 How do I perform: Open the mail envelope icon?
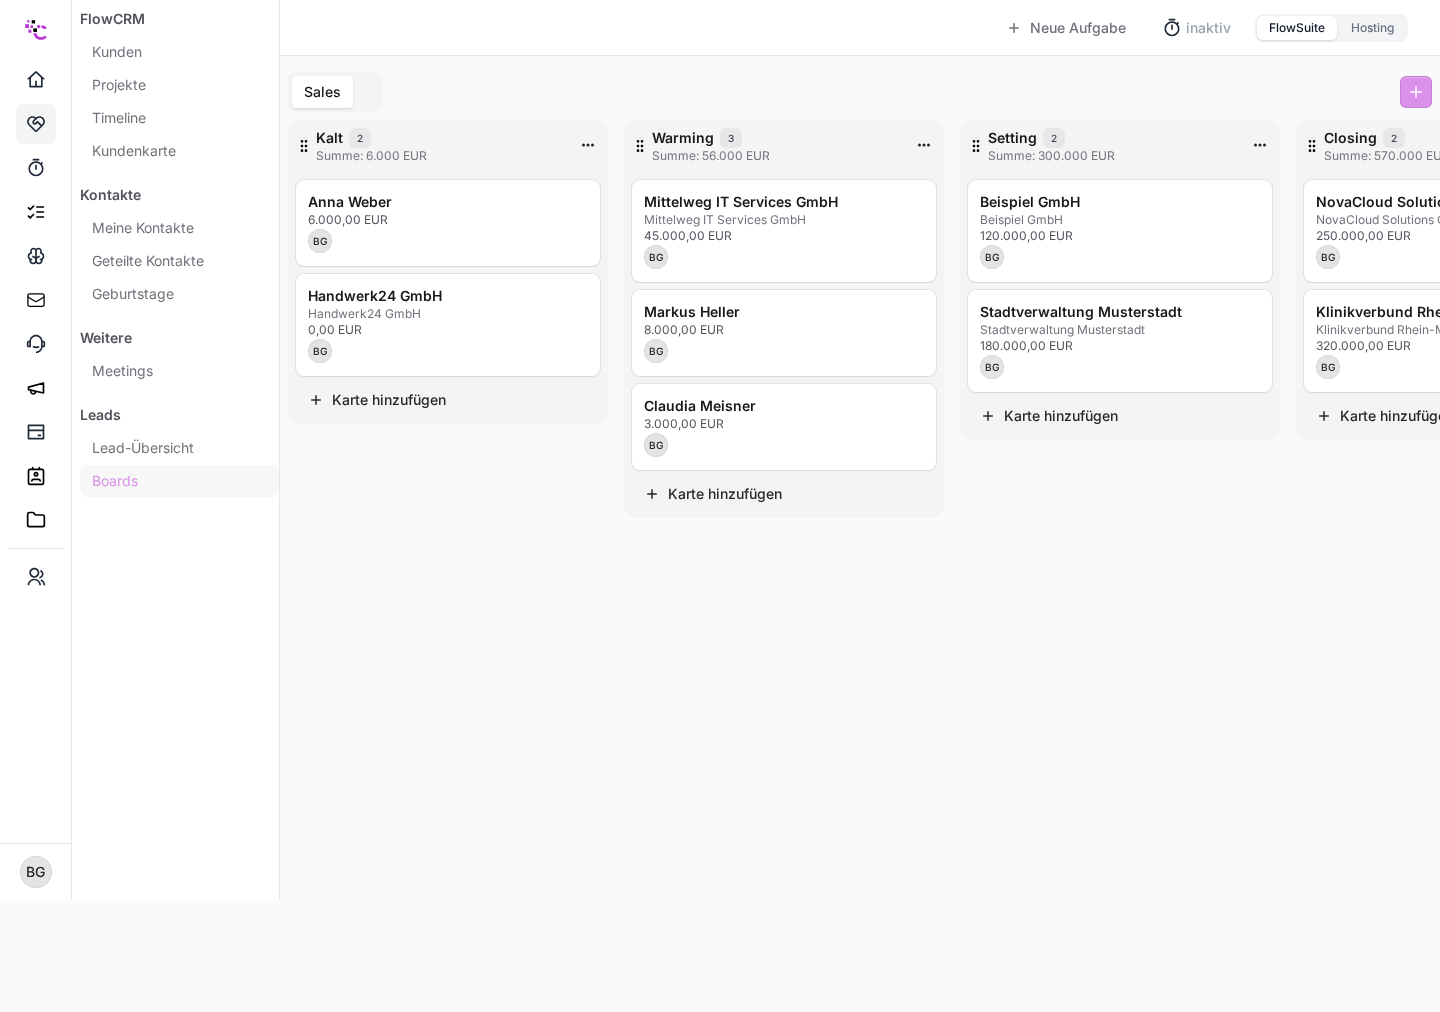36,300
